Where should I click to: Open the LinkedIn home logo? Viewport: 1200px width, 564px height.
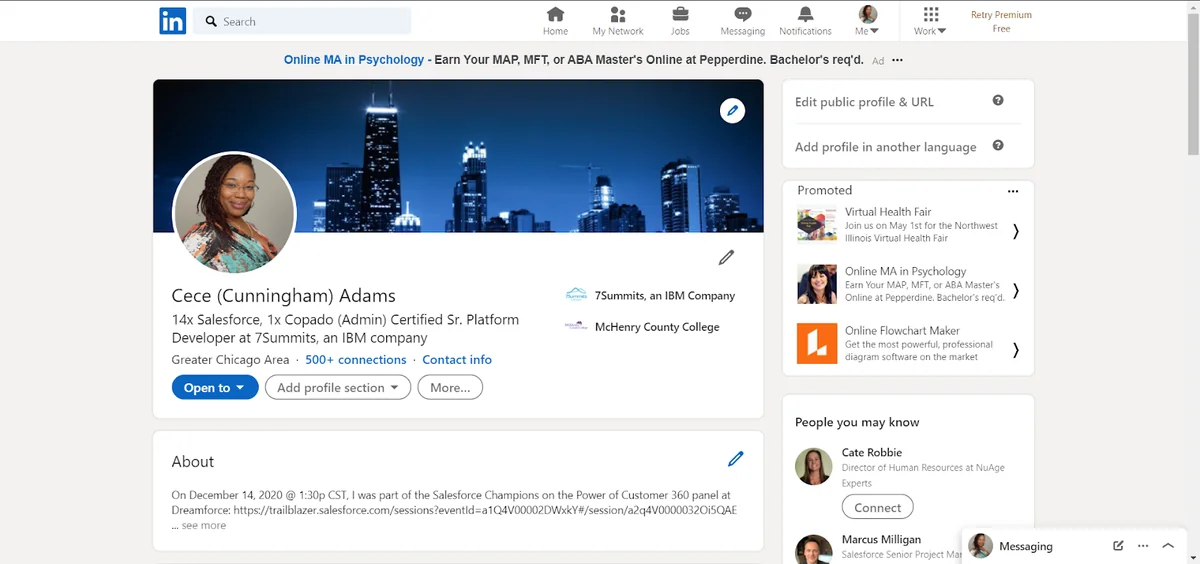click(x=172, y=21)
